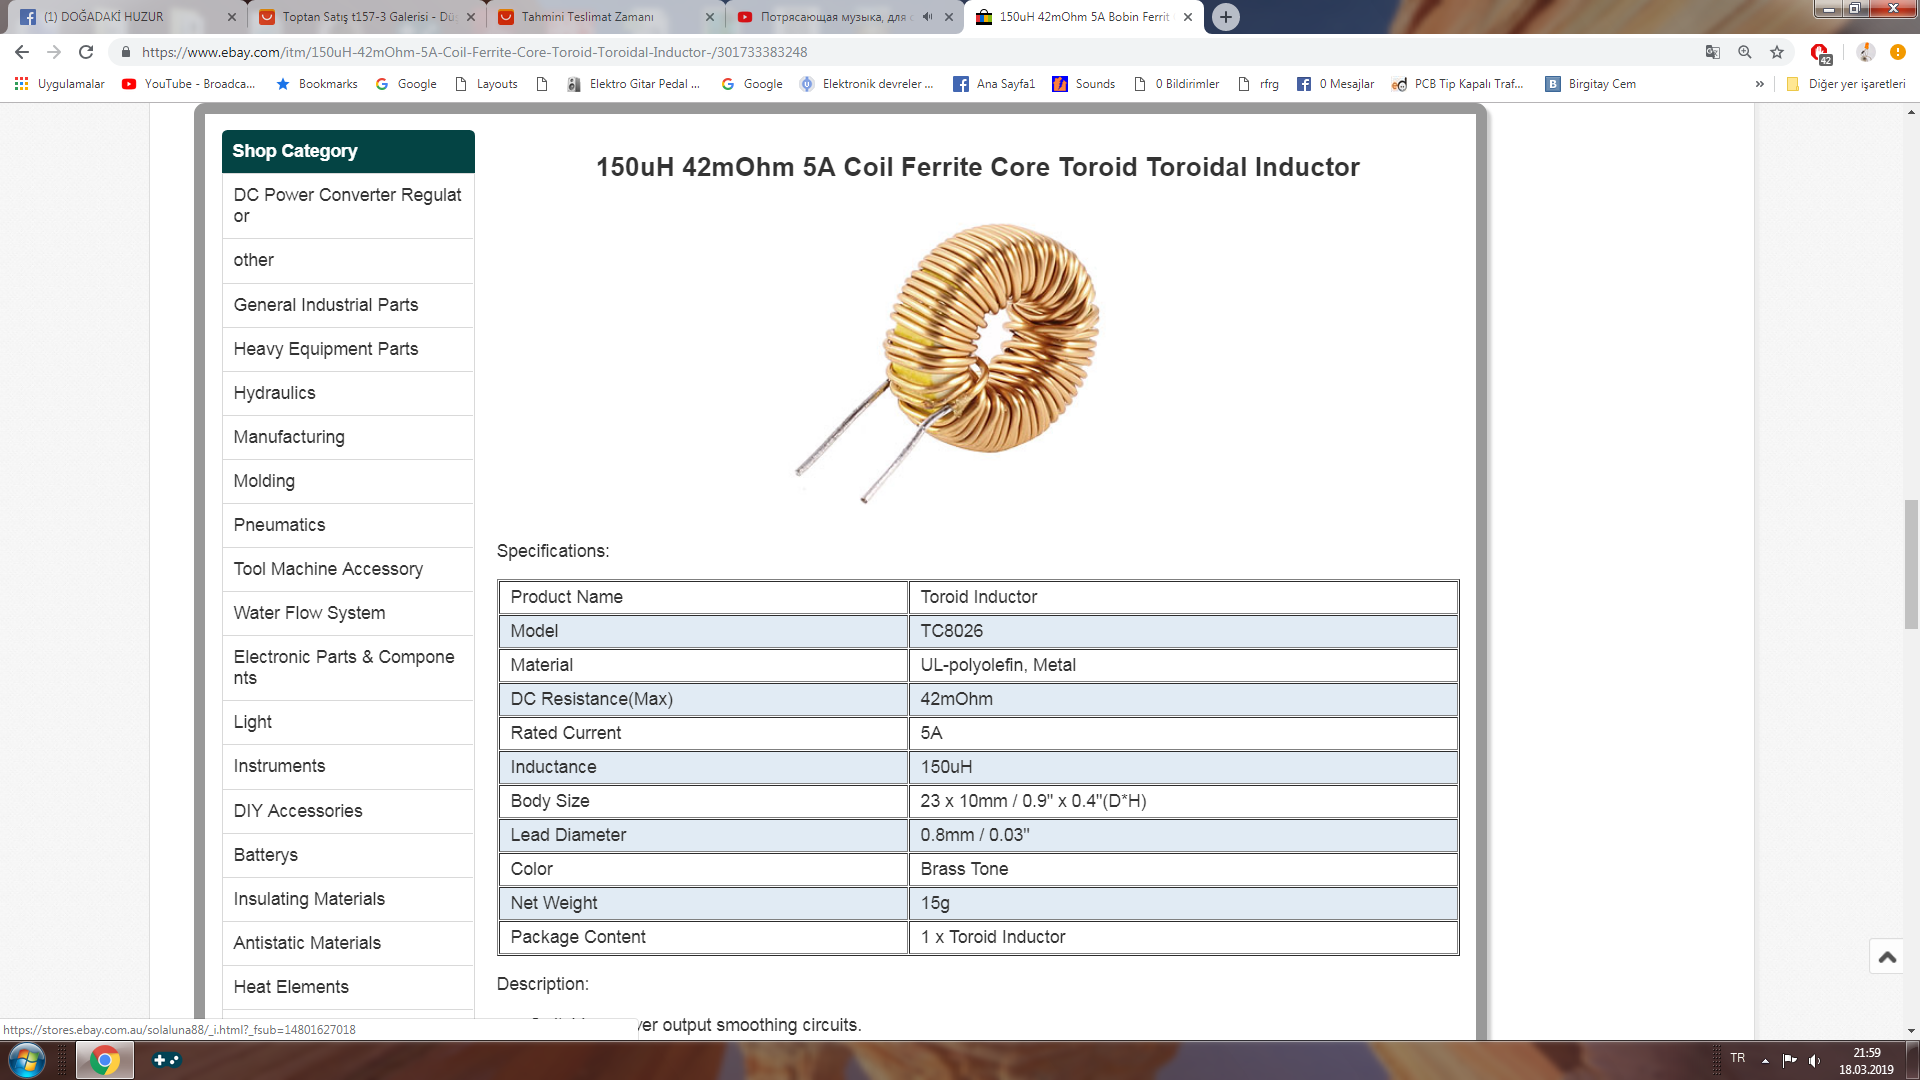
Task: Click the TR language indicator
Action: 1738,1058
